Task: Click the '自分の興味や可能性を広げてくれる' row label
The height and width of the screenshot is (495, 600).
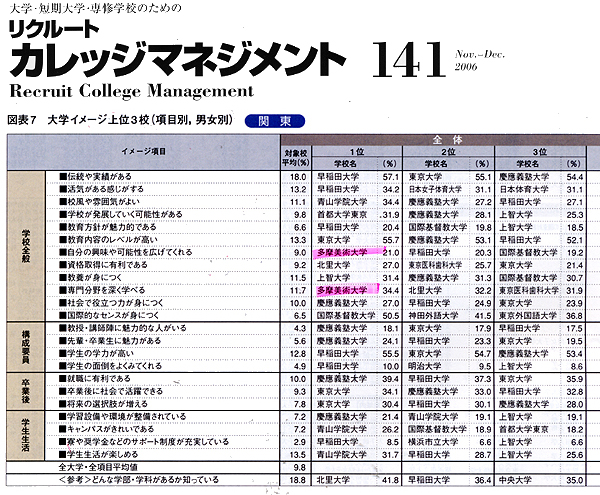Action: [126, 252]
